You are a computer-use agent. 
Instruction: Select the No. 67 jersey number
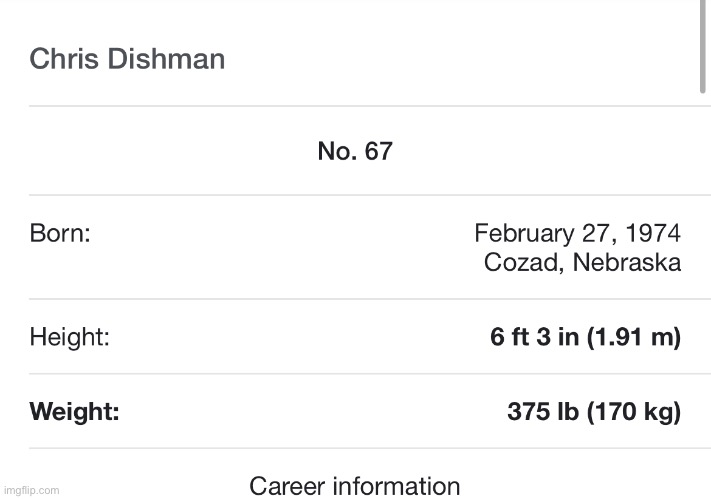pyautogui.click(x=355, y=151)
